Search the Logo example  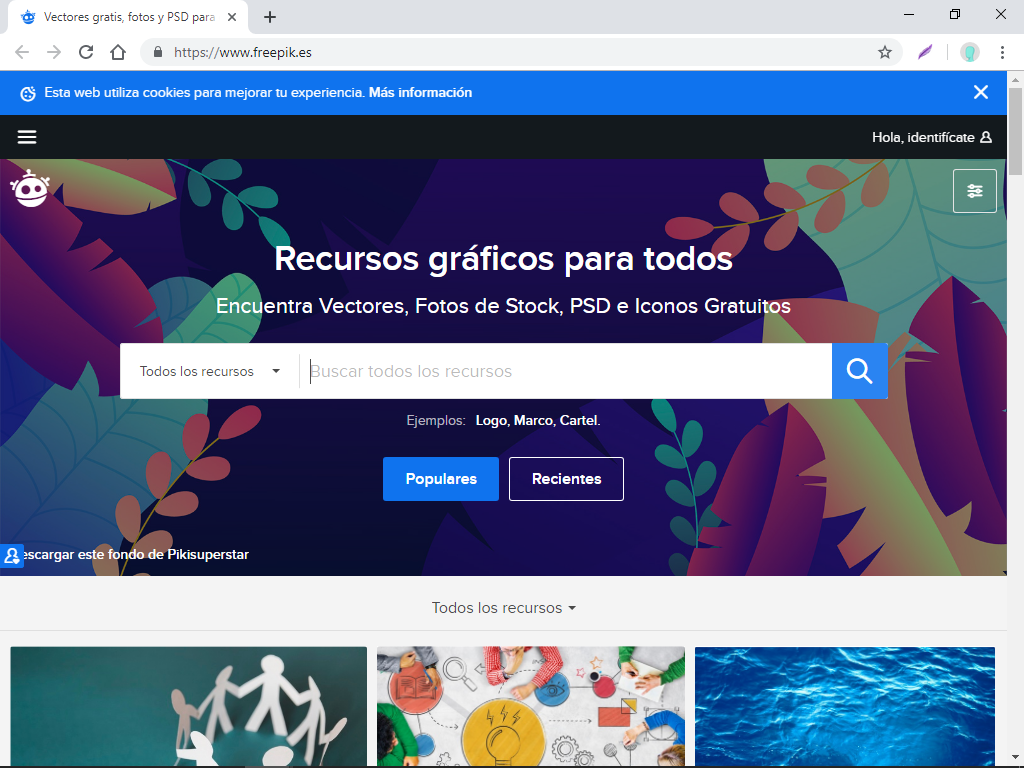pos(491,421)
